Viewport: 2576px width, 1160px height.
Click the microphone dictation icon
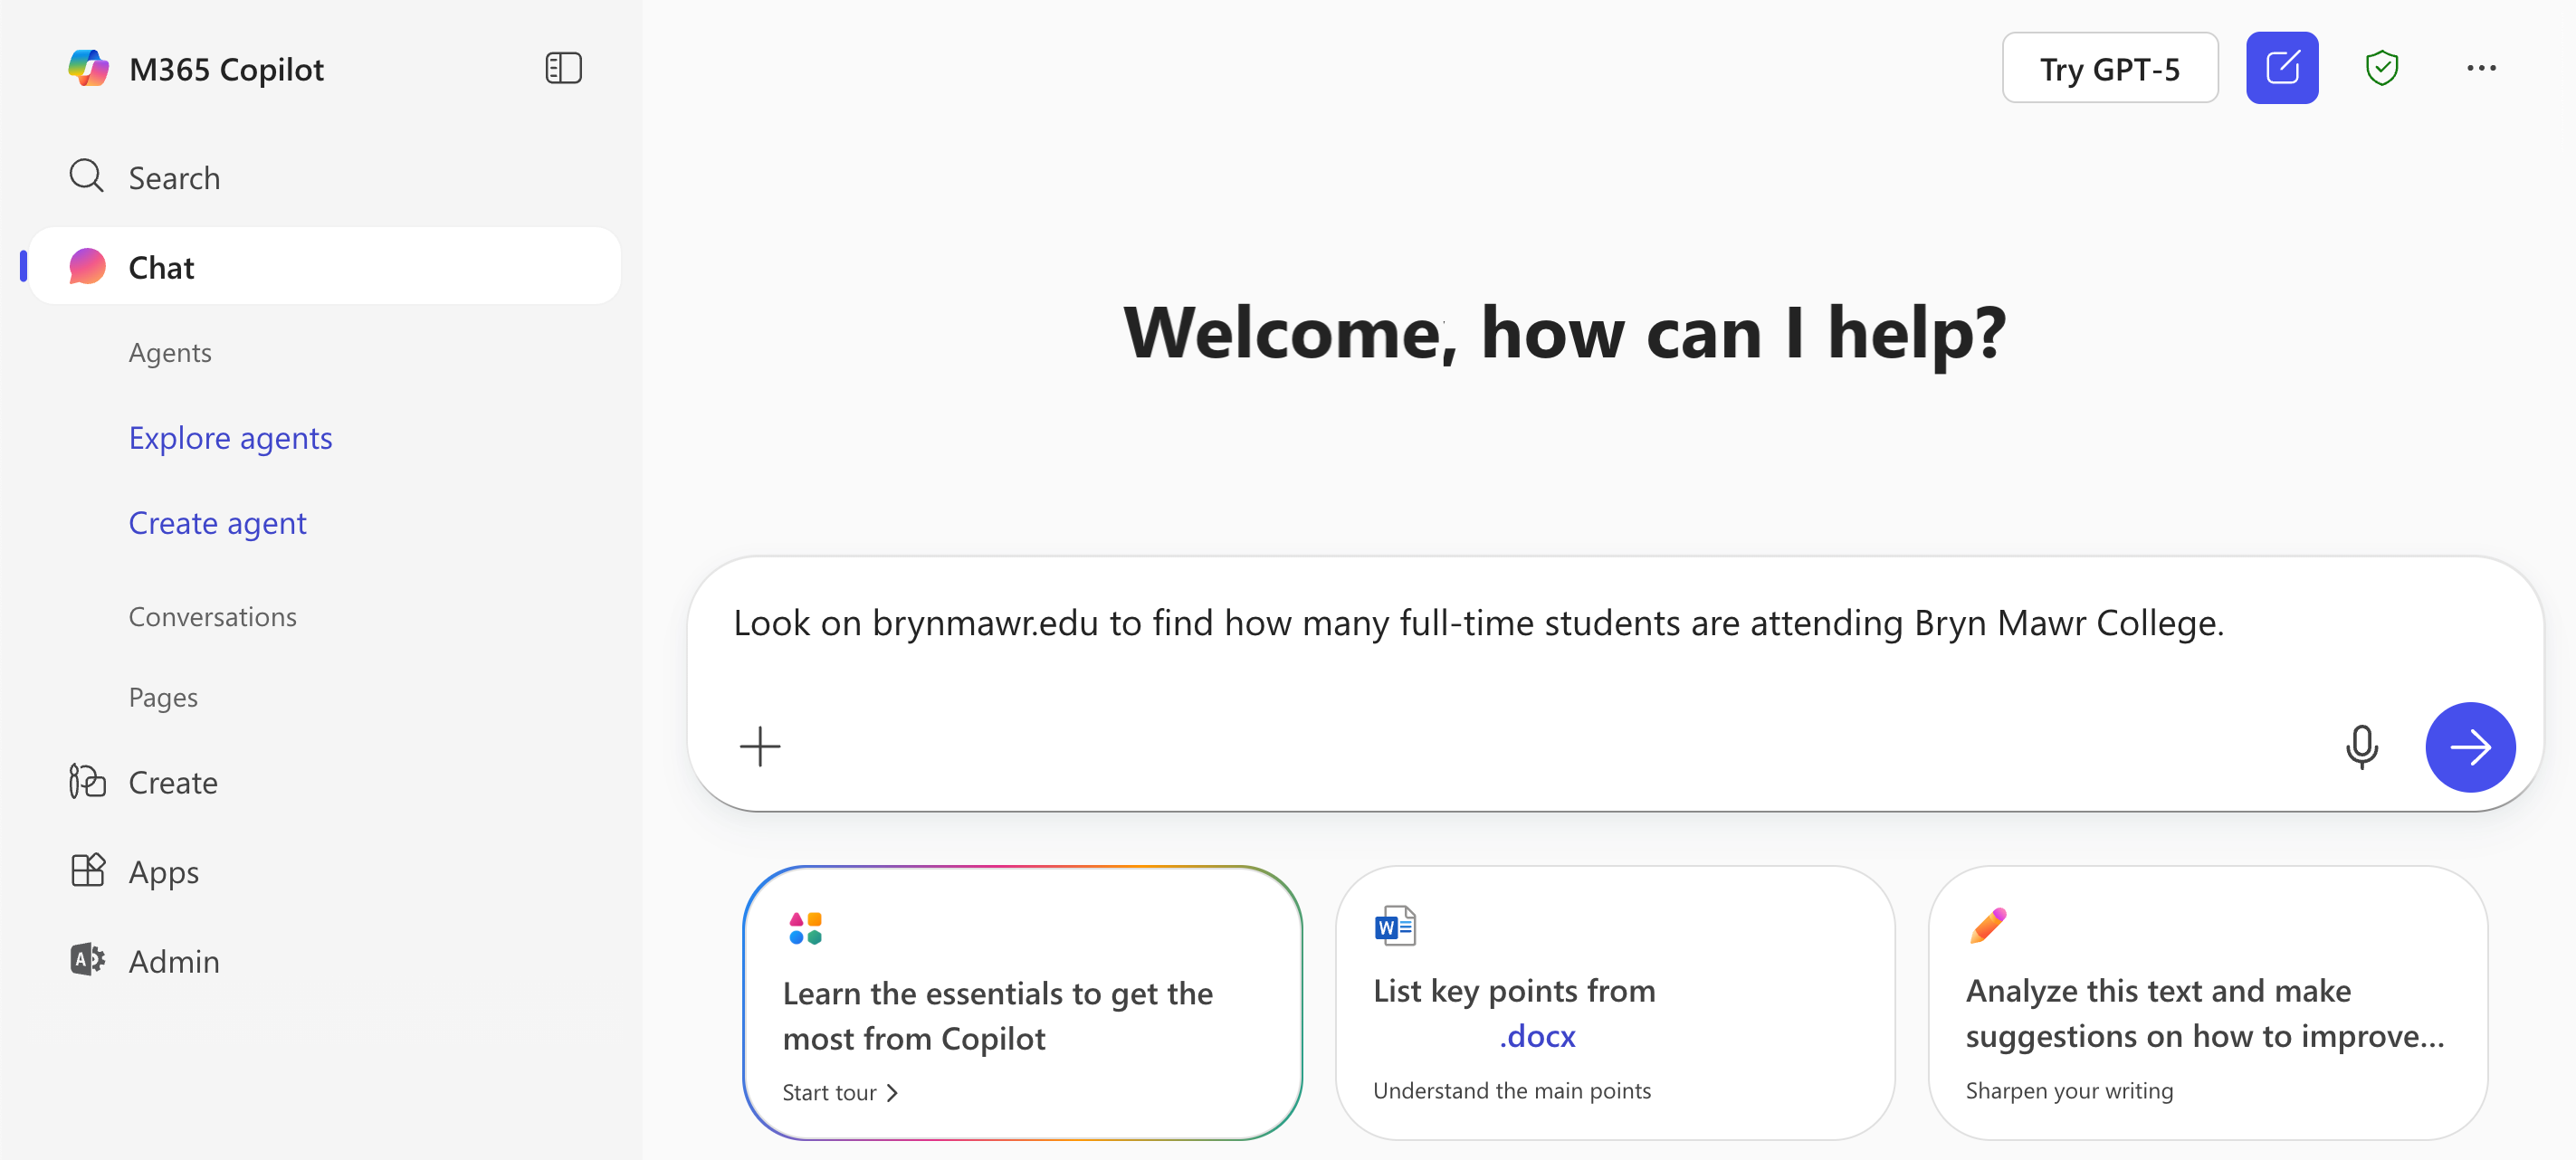pos(2361,746)
